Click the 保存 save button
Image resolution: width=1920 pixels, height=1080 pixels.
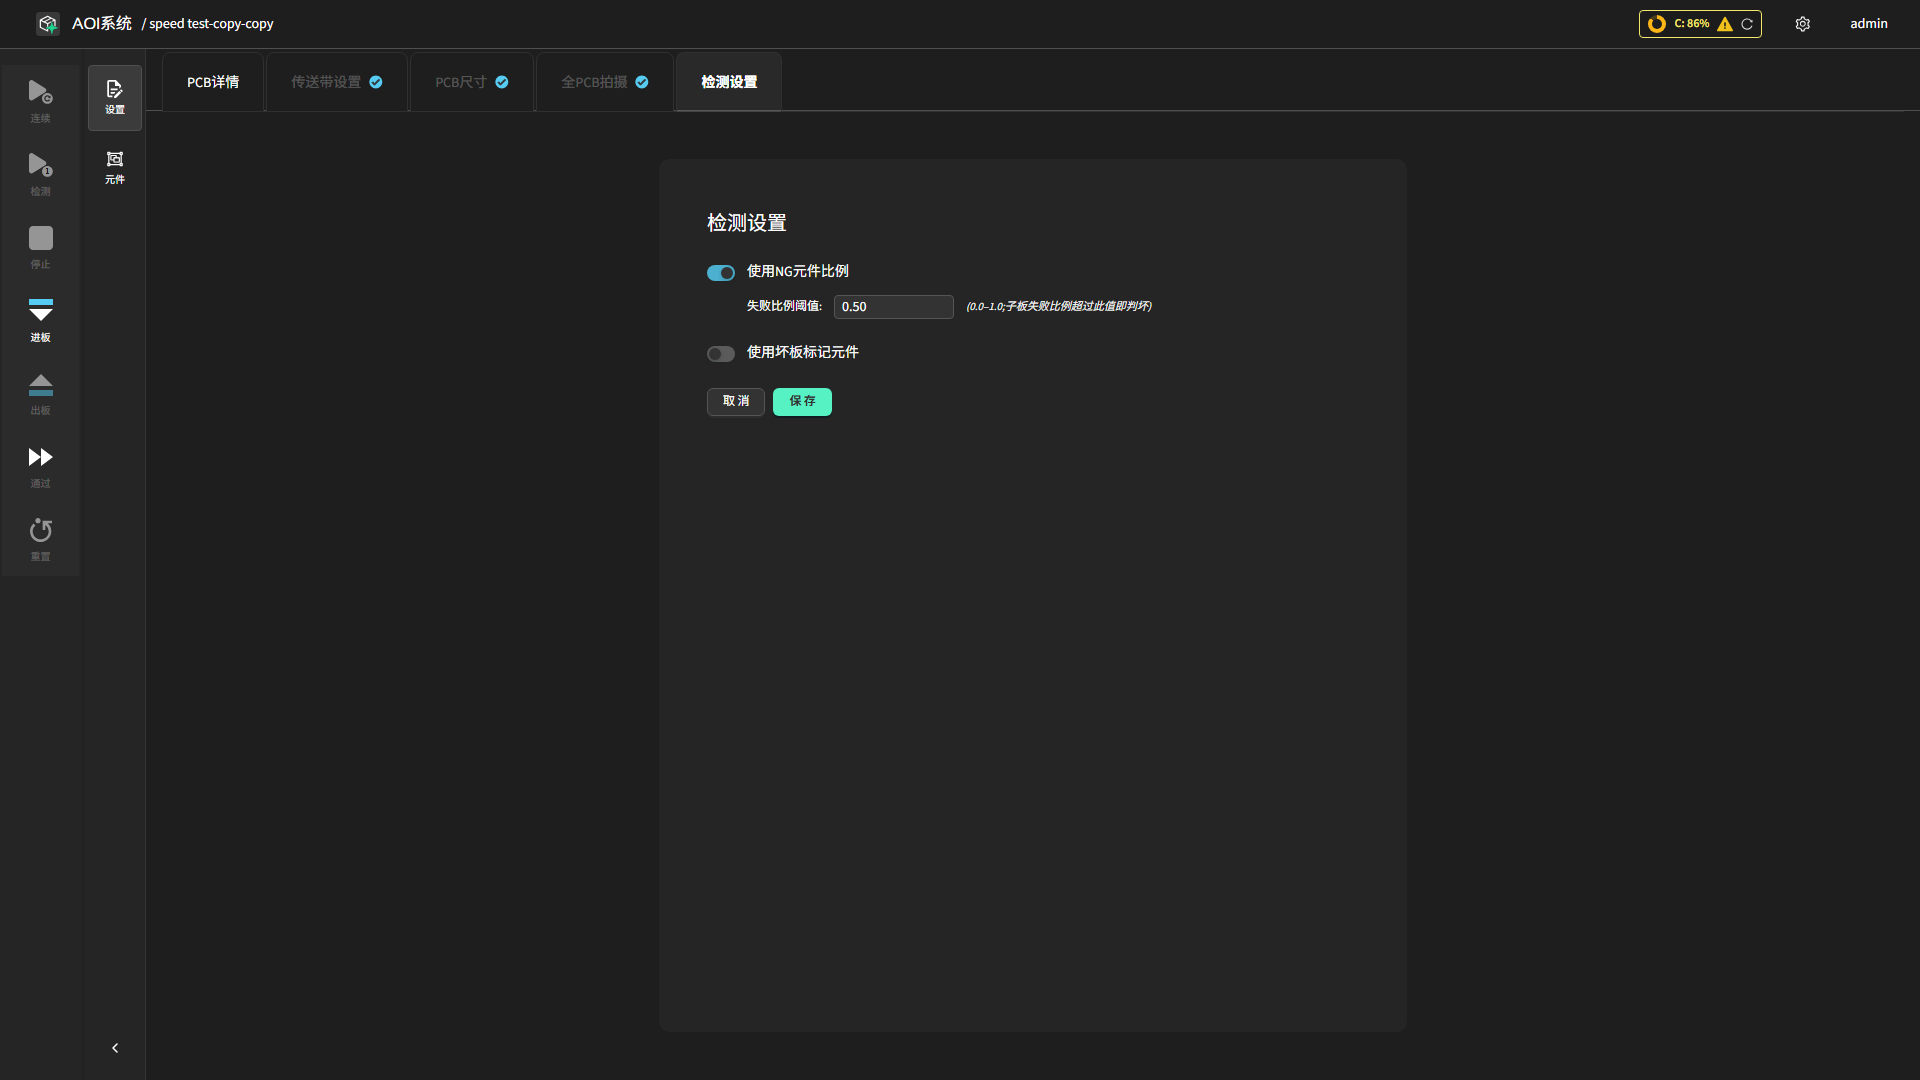point(802,402)
